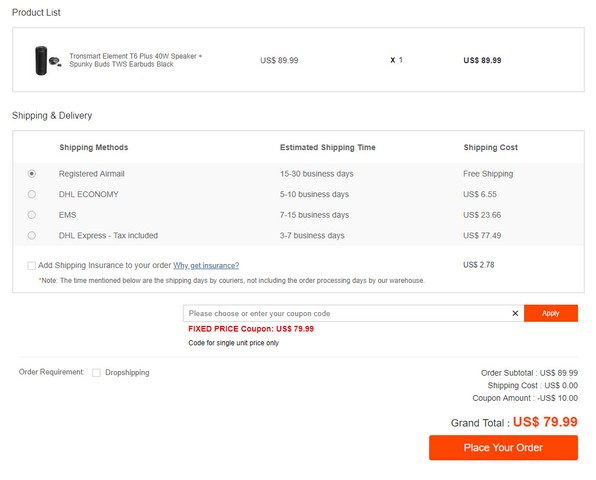This screenshot has width=596, height=480.
Task: Apply the coupon code
Action: [x=551, y=313]
